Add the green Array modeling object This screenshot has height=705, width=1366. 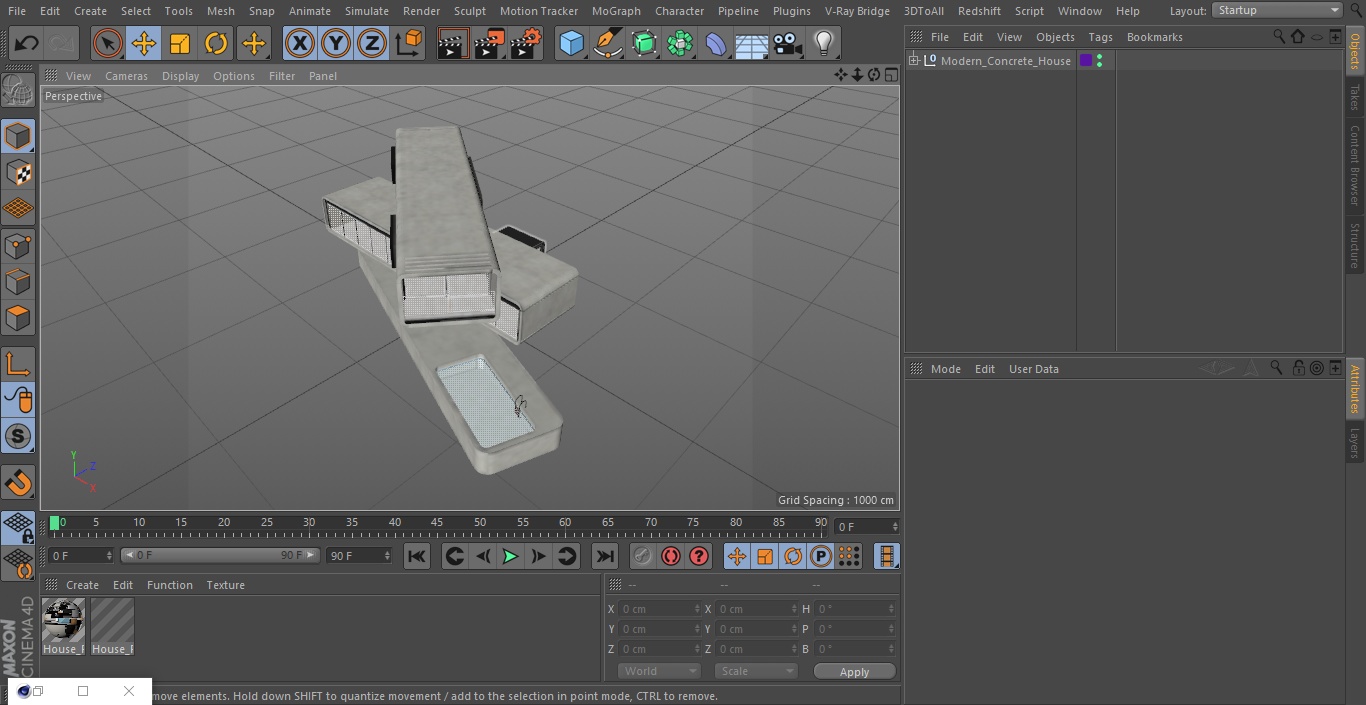(680, 44)
